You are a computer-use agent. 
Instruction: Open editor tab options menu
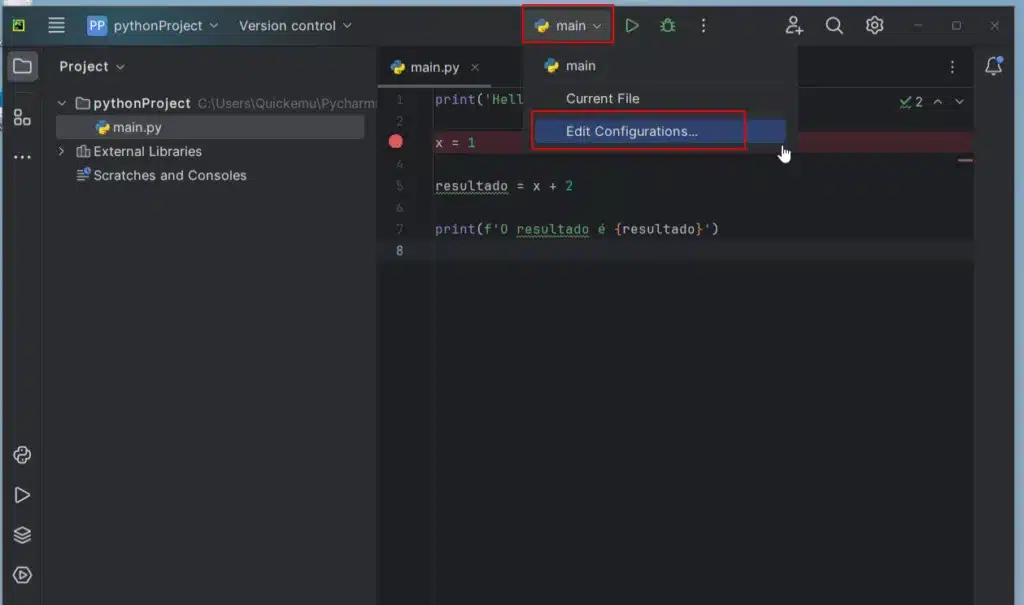pyautogui.click(x=952, y=67)
